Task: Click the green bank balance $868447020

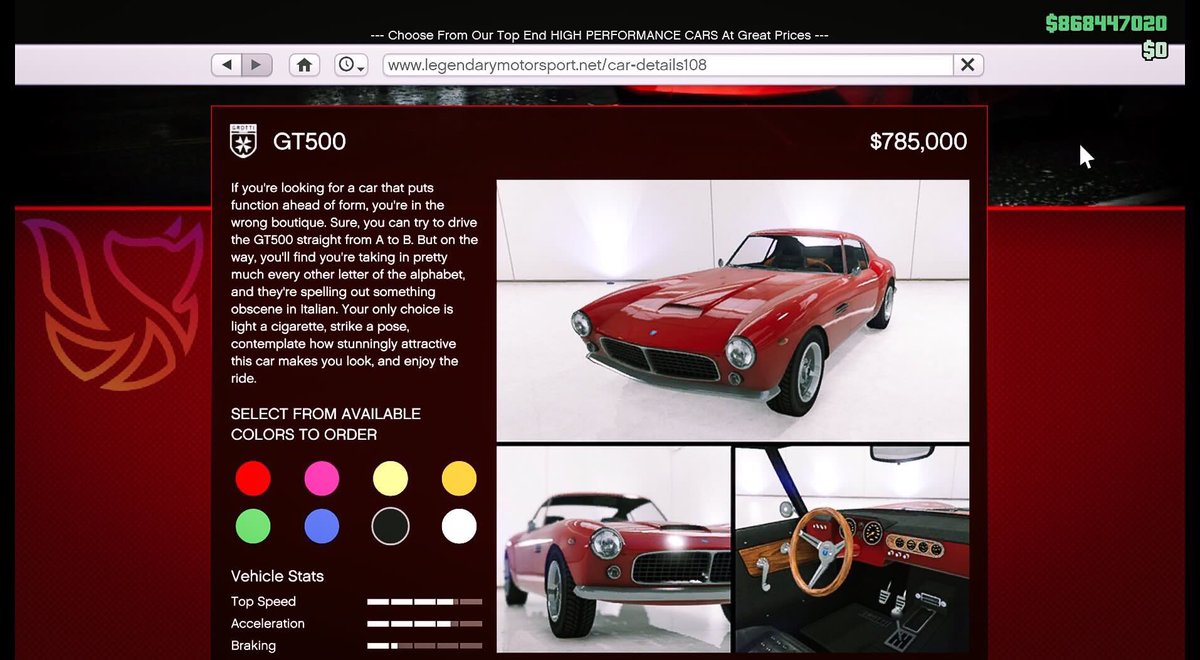Action: [x=1106, y=23]
